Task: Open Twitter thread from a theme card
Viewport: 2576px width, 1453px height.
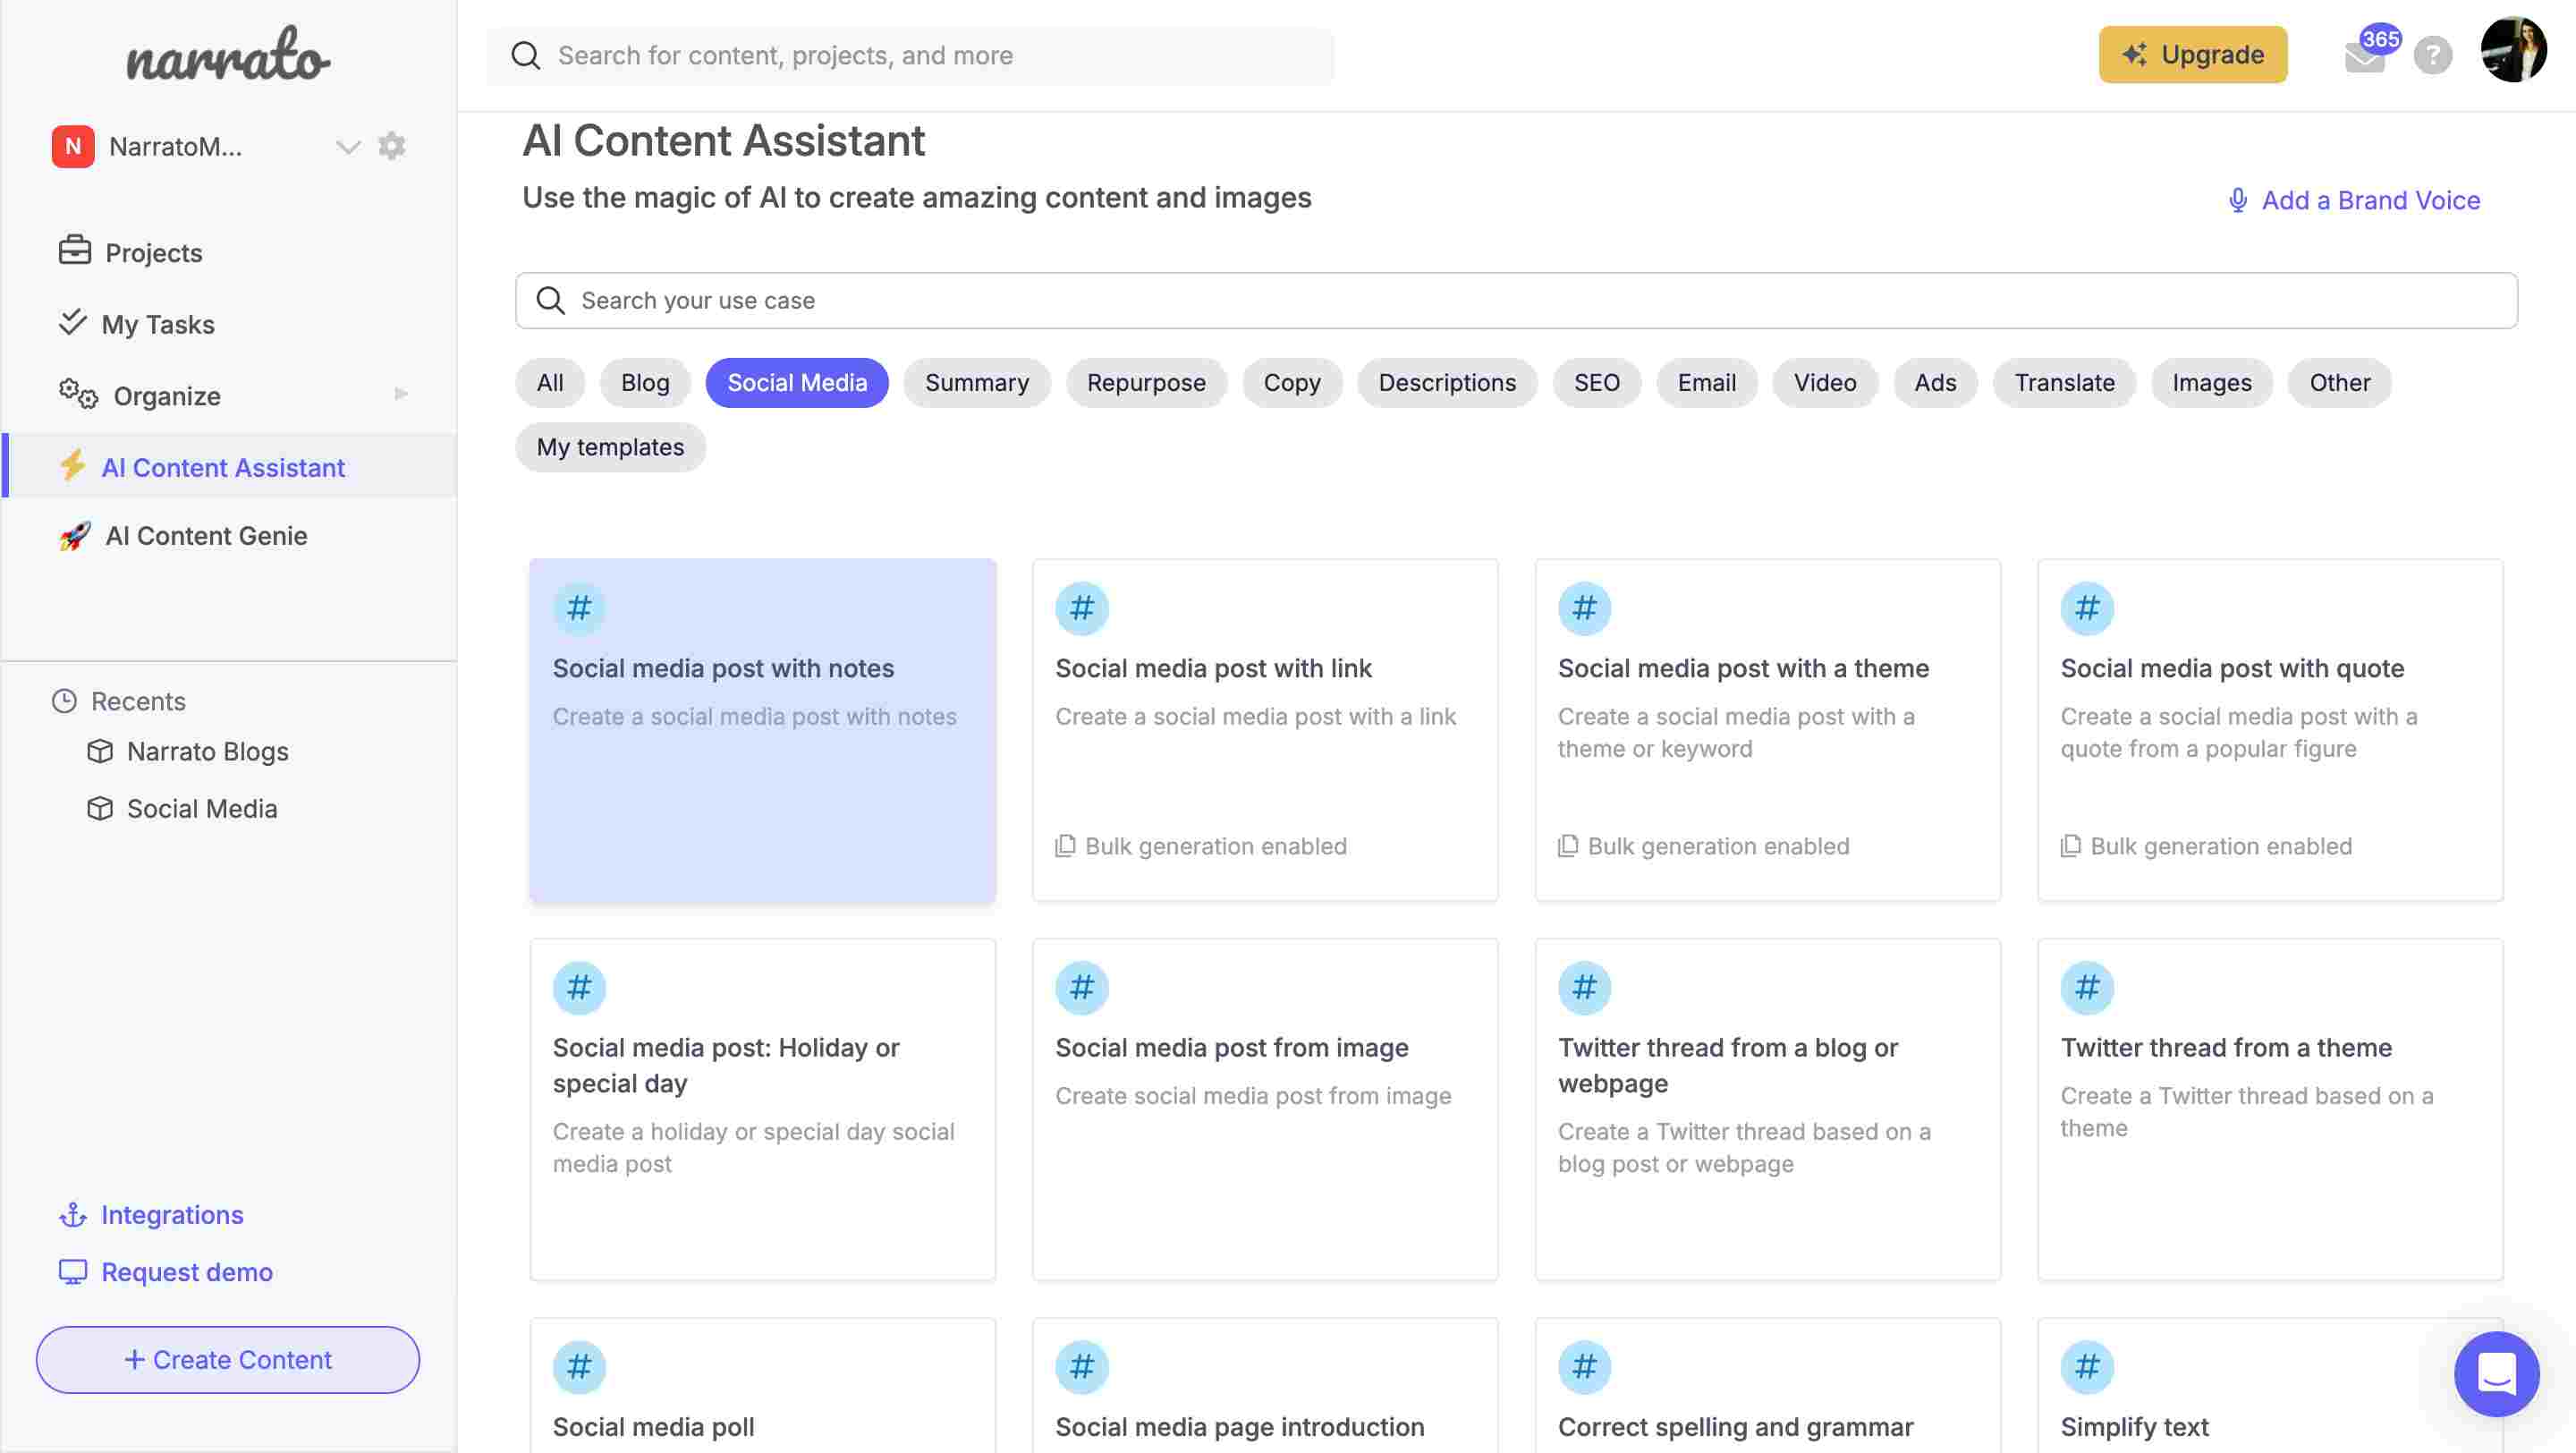Action: [x=2271, y=1109]
